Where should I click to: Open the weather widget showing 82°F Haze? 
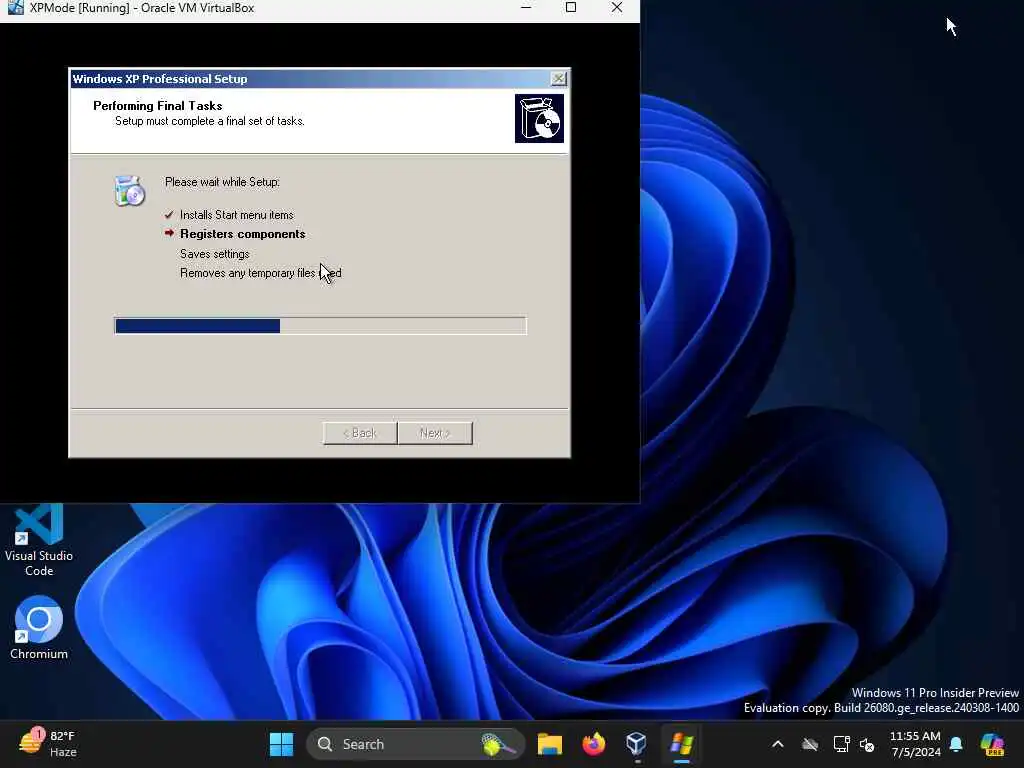click(47, 744)
